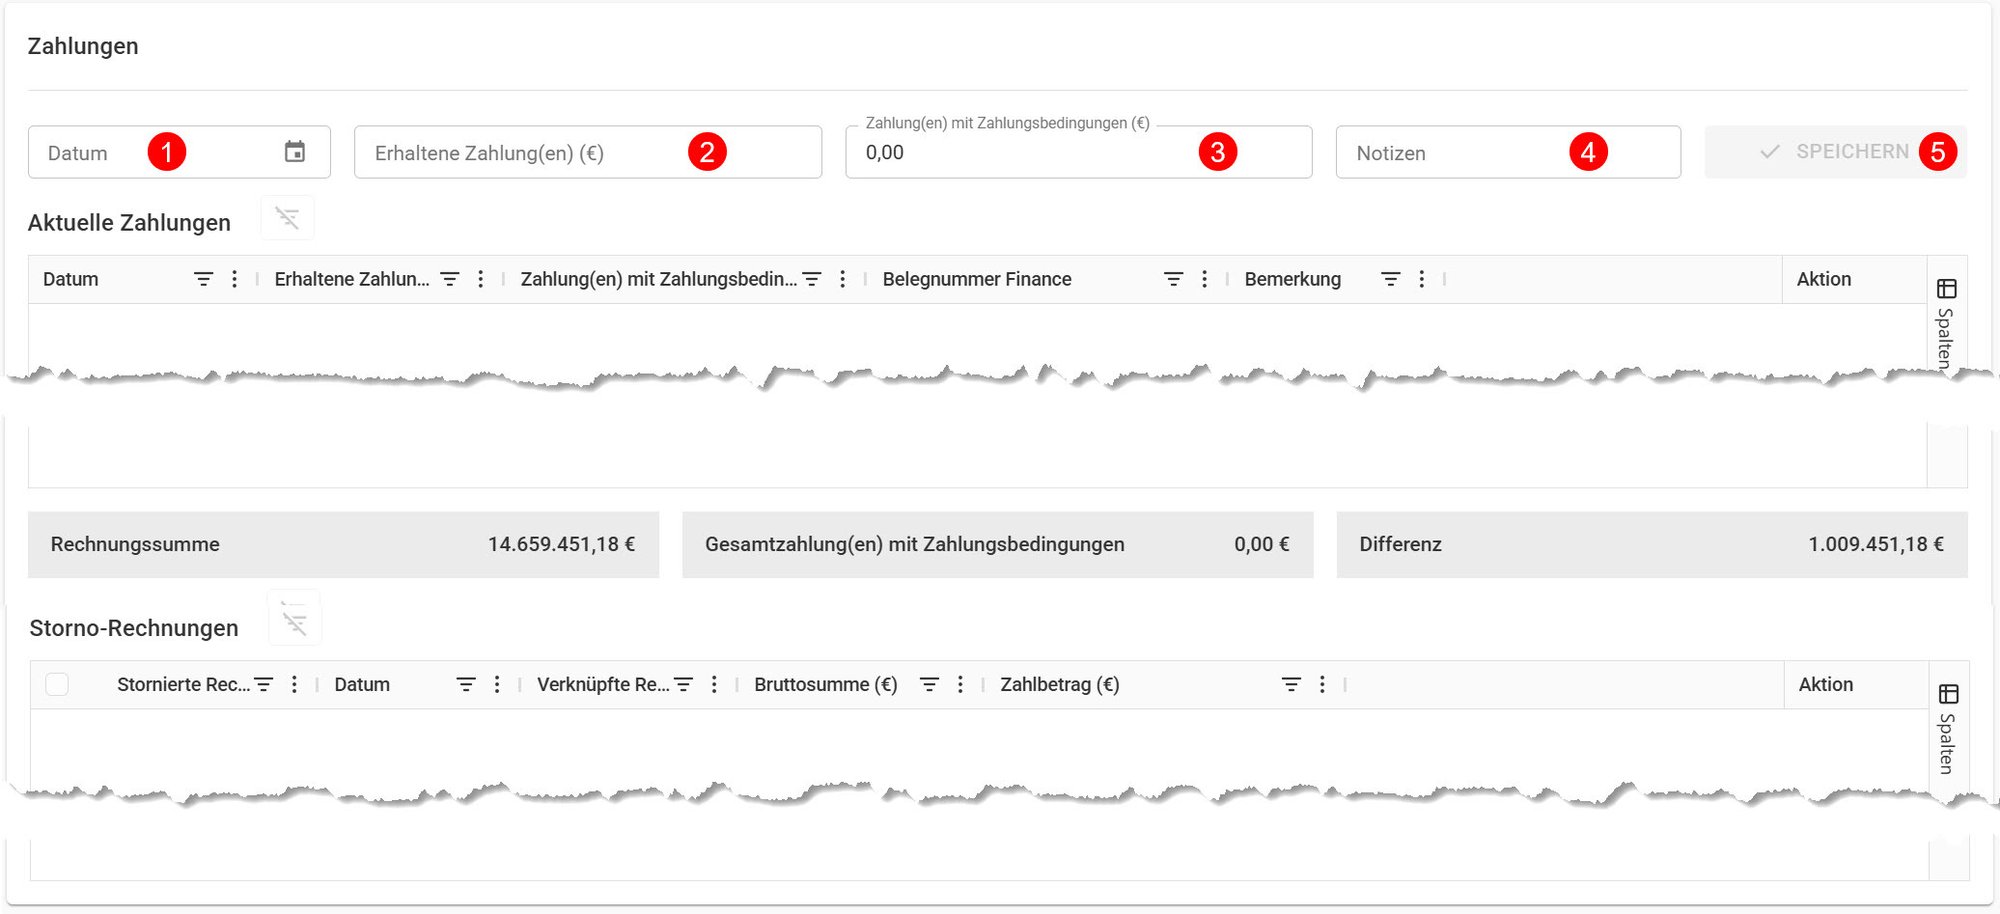
Task: Open column menu for Bruttosumme (€) column
Action: click(960, 684)
